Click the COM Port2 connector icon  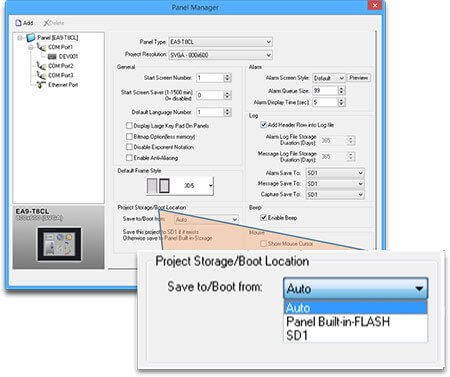click(x=41, y=66)
